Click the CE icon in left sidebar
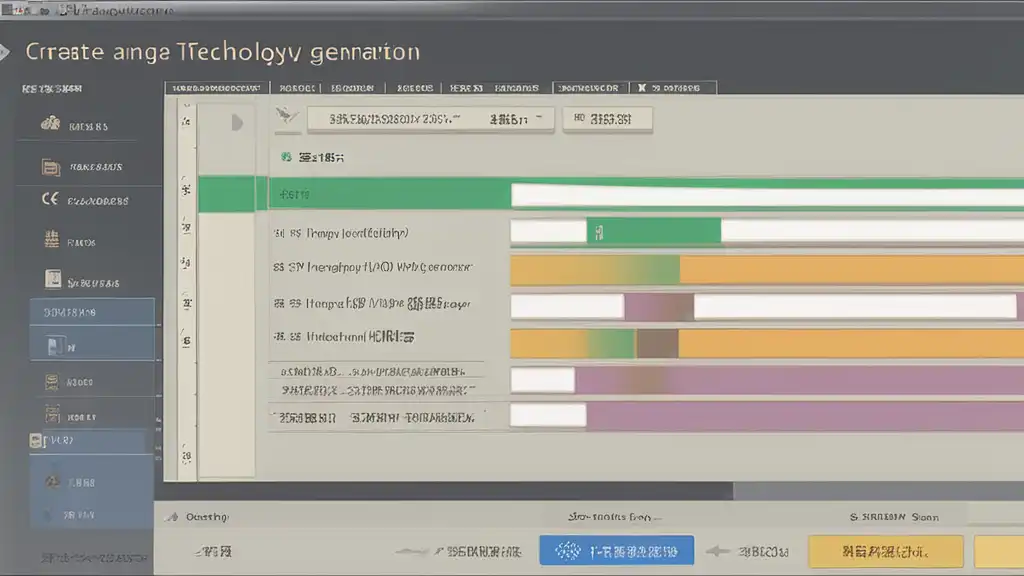Viewport: 1024px width, 576px height. pyautogui.click(x=49, y=199)
